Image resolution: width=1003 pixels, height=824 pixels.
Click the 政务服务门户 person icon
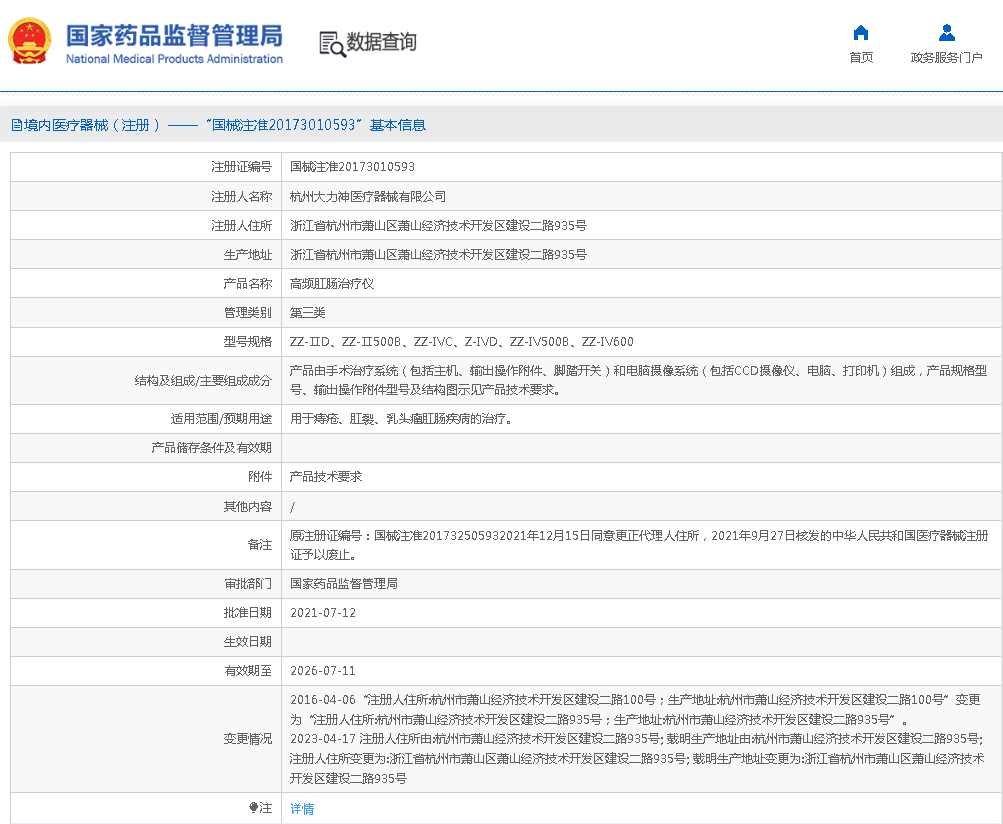(946, 32)
